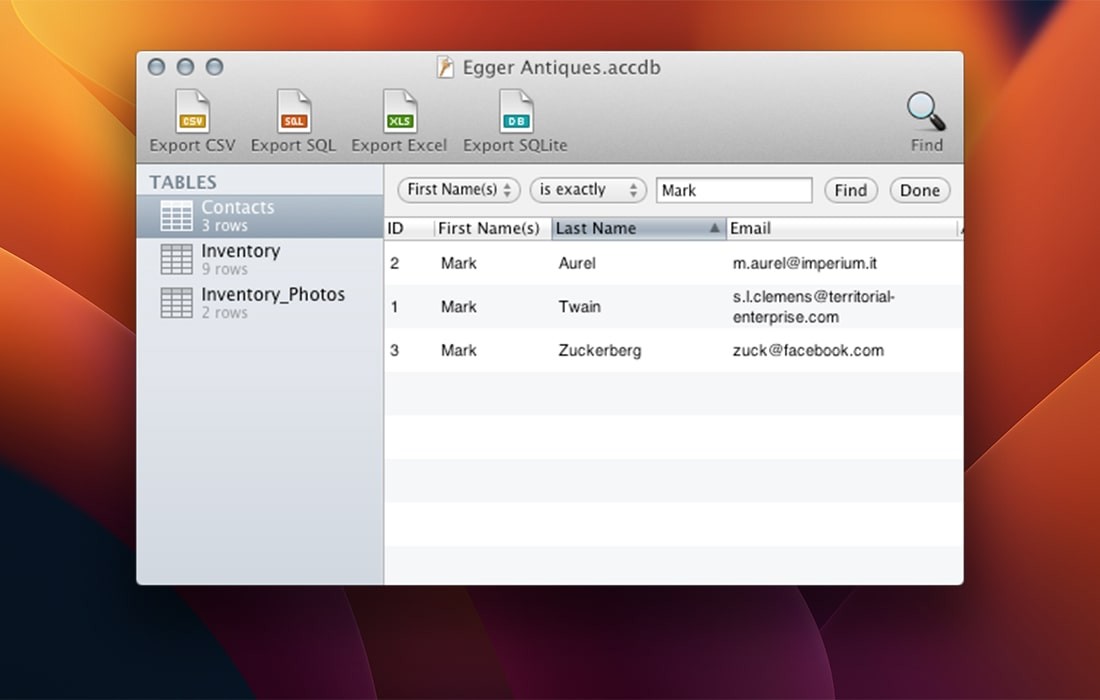
Task: Click the search text field containing Mark
Action: [733, 190]
